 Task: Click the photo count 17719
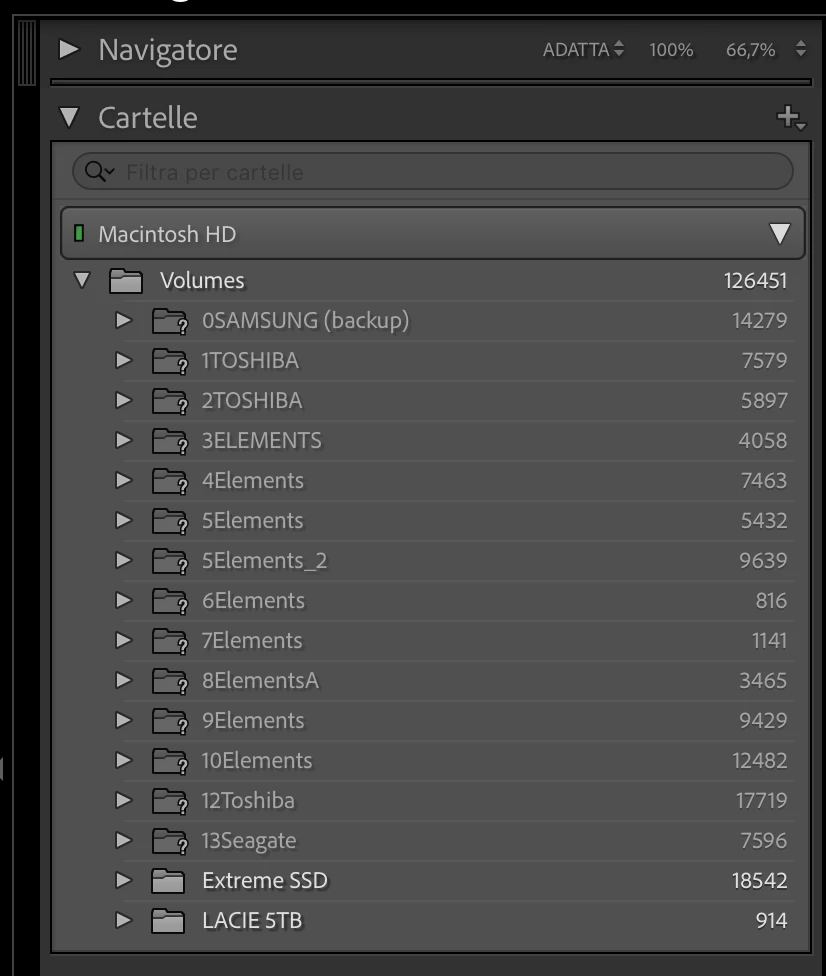(762, 800)
